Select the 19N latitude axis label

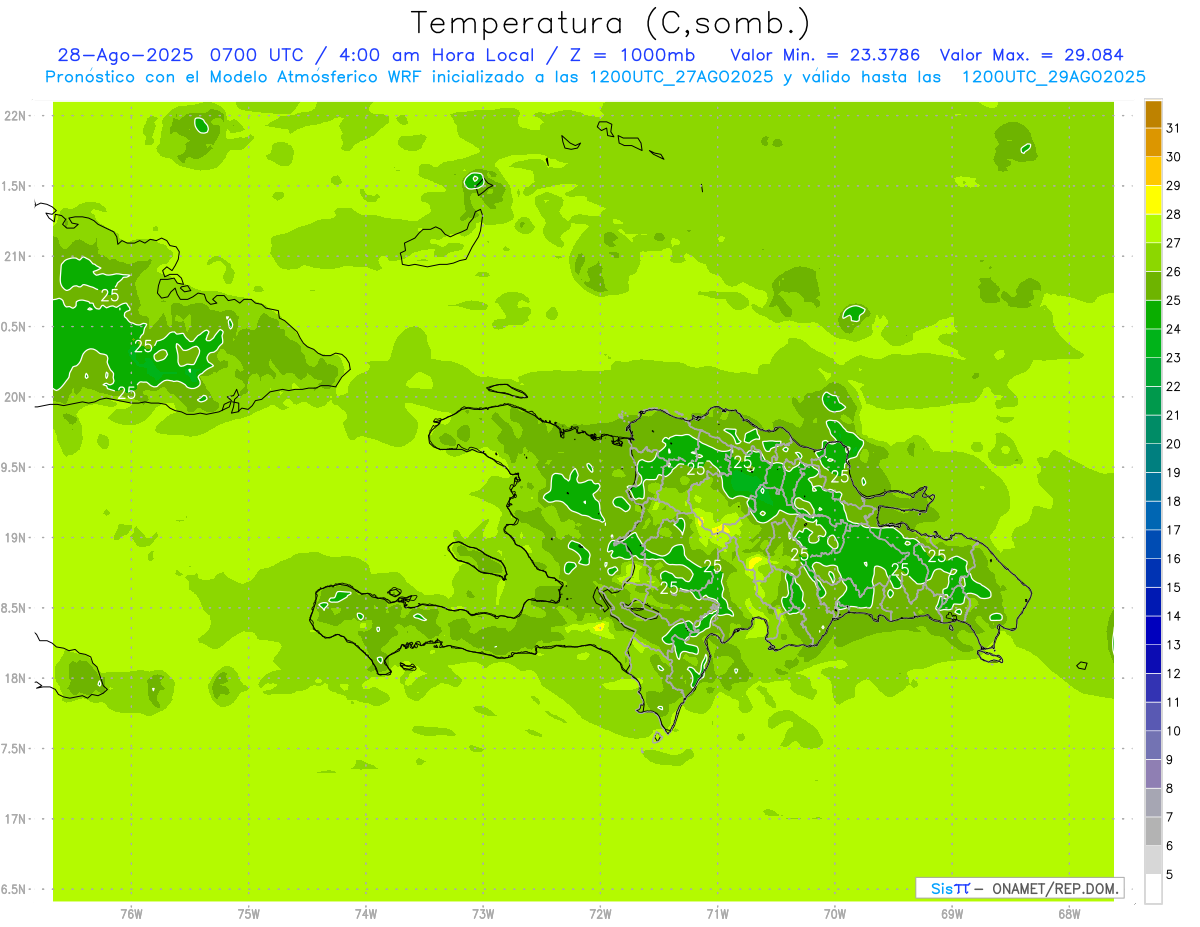click(x=15, y=538)
